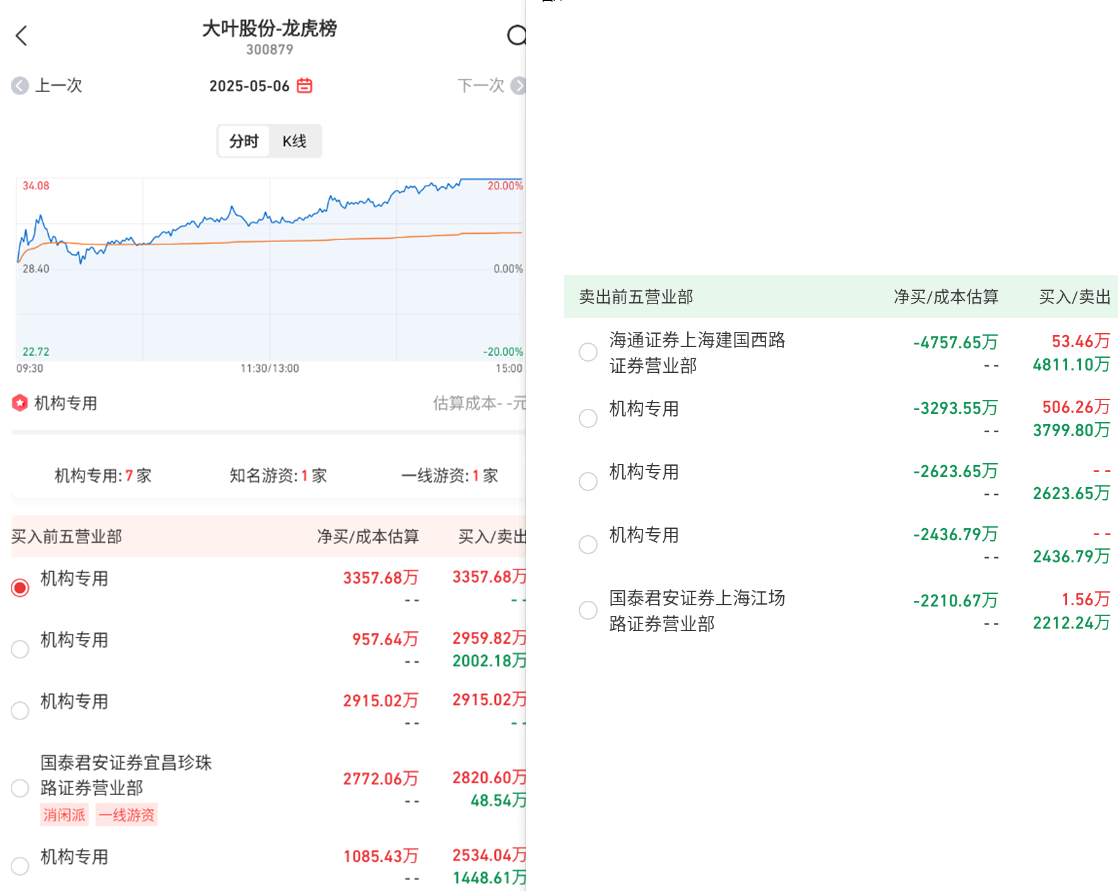This screenshot has height=891, width=1118.
Task: Select 国泰君安证券宜昌珍珠路 buyer radio button
Action: point(20,788)
